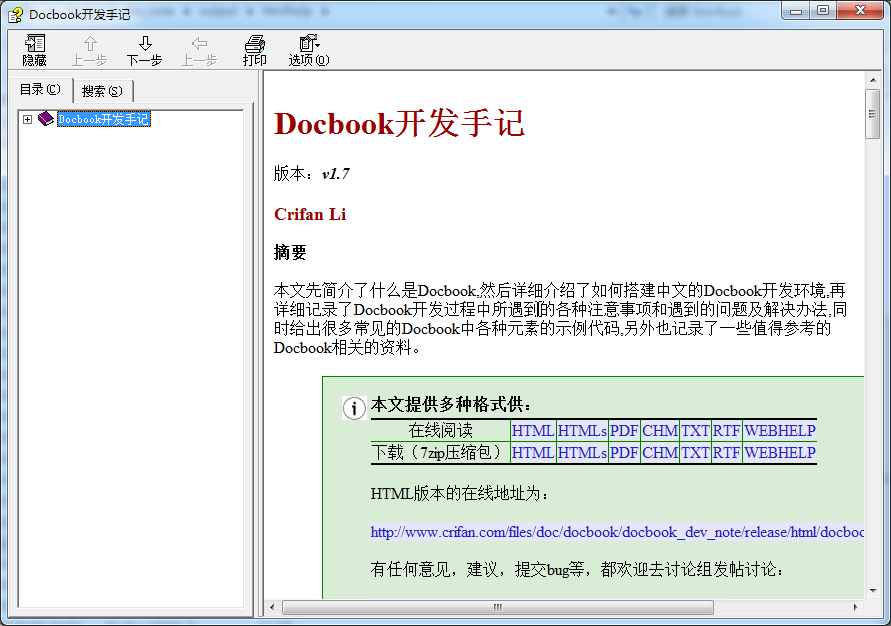891x626 pixels.
Task: Open the online reading HTMLs link
Action: pos(582,431)
